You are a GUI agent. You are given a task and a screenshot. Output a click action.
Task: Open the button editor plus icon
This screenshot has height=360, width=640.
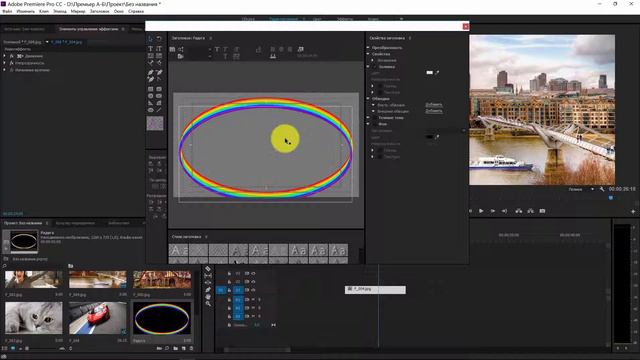[633, 211]
